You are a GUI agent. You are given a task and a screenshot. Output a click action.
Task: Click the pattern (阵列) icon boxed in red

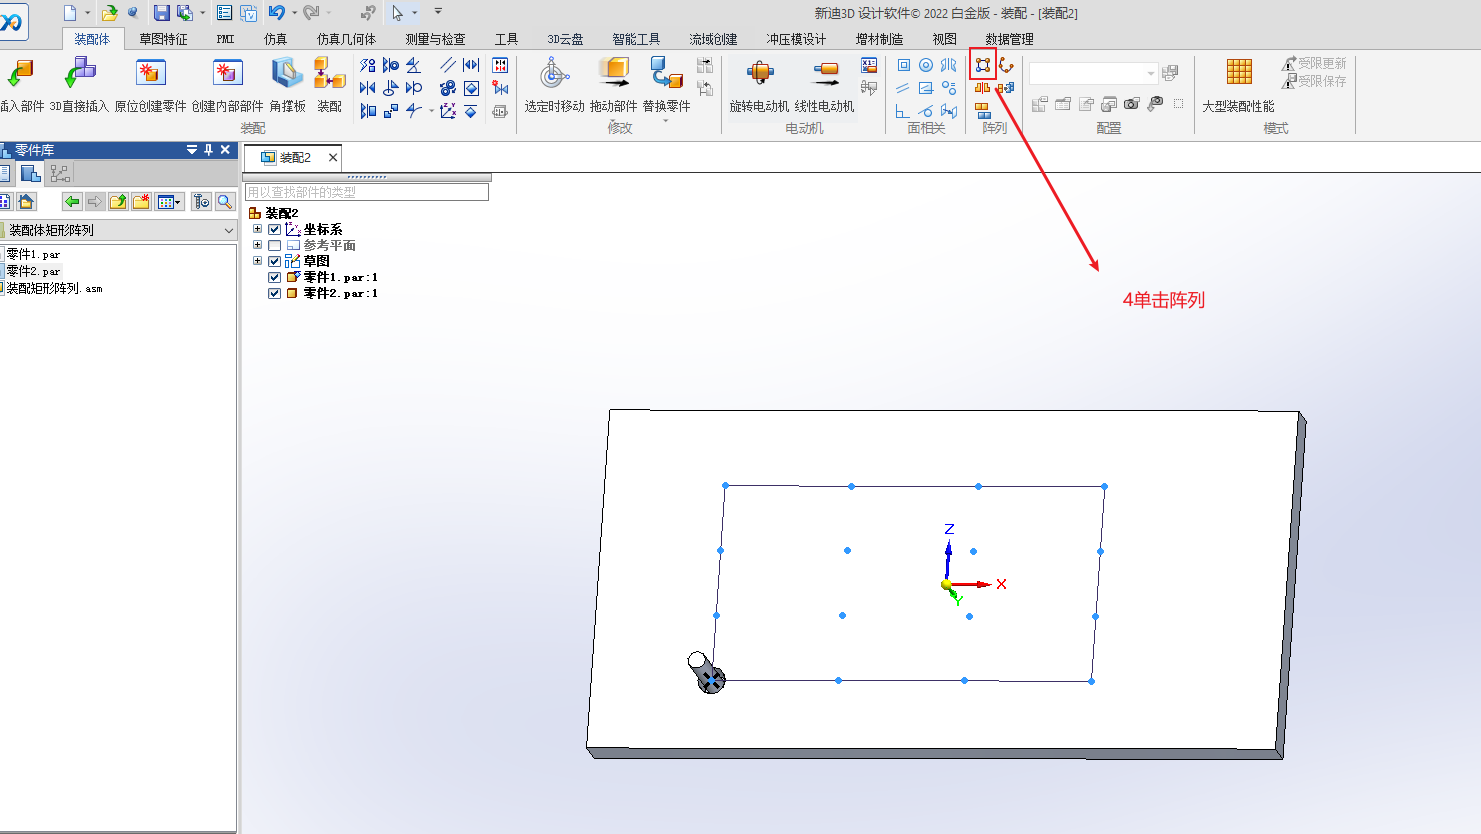click(983, 65)
